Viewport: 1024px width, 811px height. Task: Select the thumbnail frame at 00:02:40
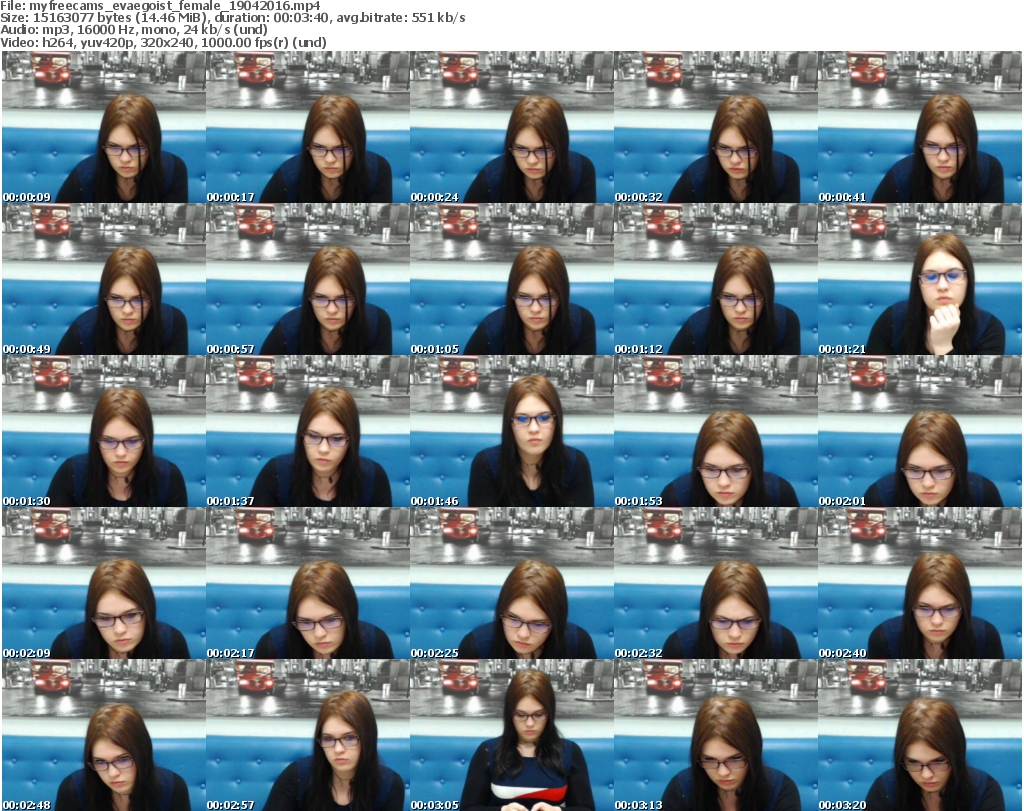pos(920,583)
